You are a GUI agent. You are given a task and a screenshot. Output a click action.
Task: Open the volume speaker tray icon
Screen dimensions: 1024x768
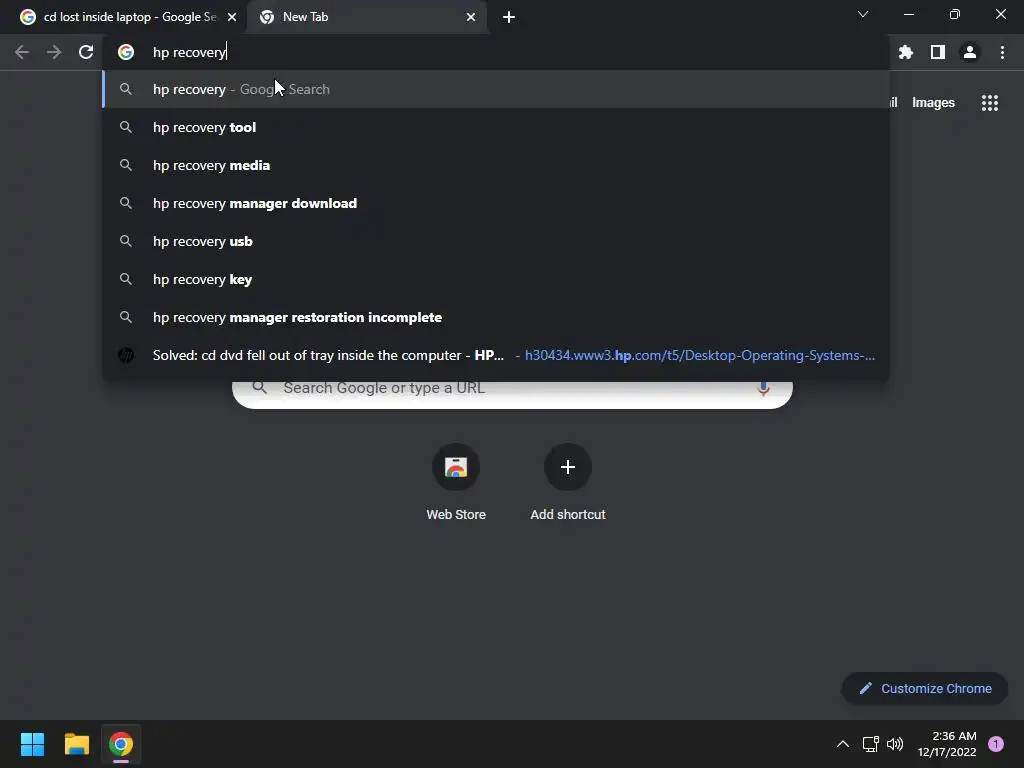pos(895,744)
